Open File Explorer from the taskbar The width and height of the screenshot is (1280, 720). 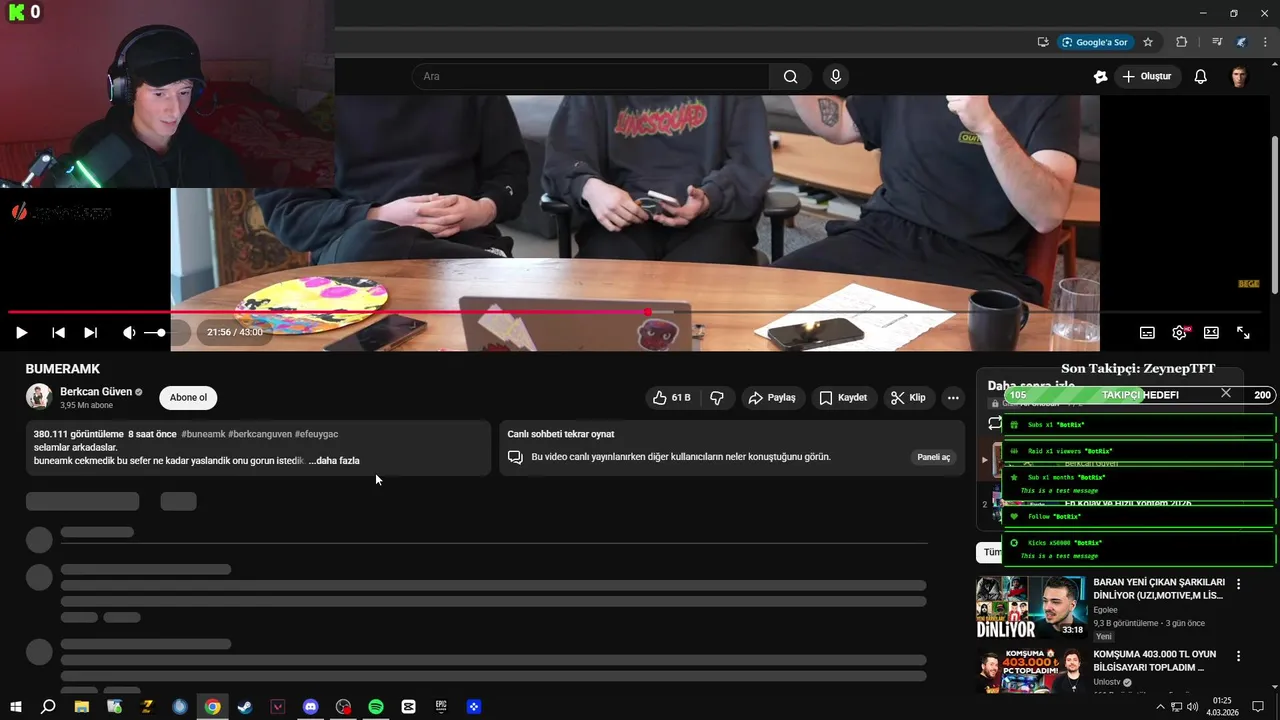click(82, 707)
